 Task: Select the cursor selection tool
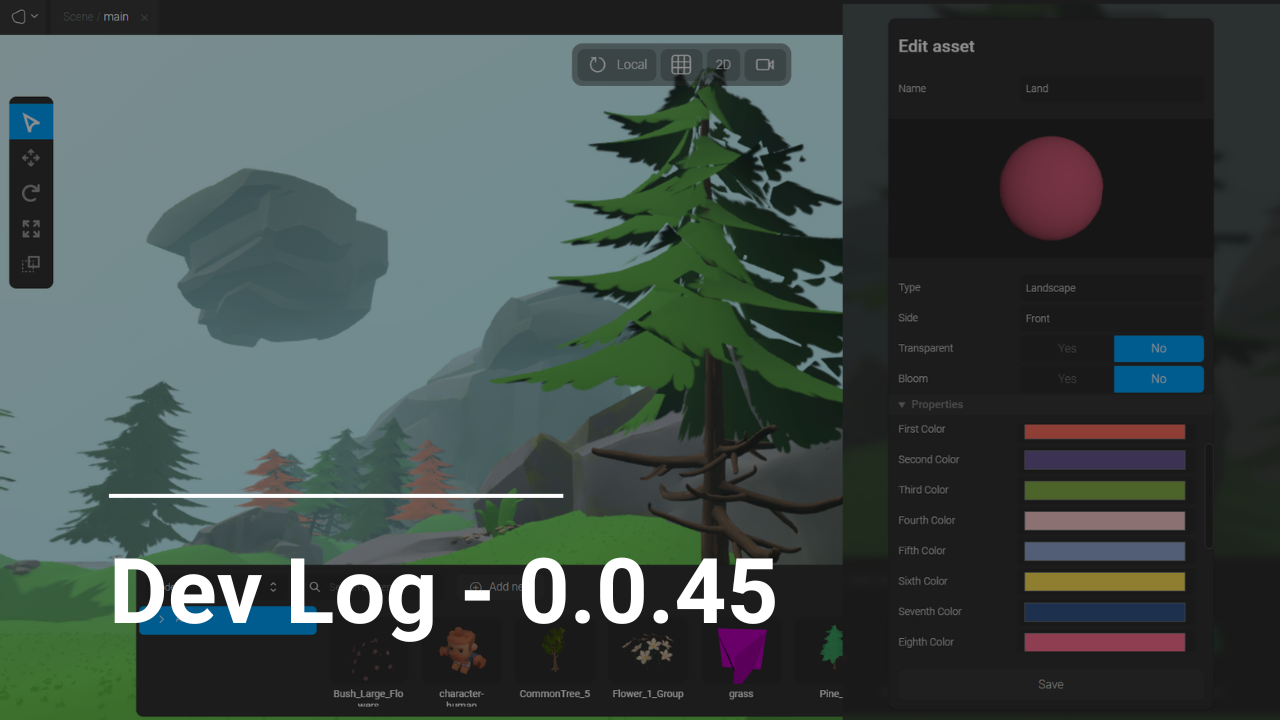click(31, 122)
